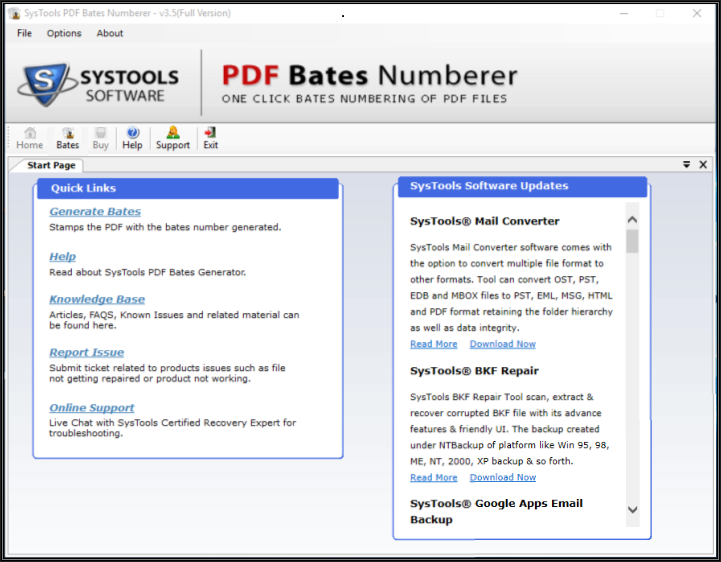Click the updates scrollbar down arrow
The width and height of the screenshot is (721, 562).
(632, 510)
